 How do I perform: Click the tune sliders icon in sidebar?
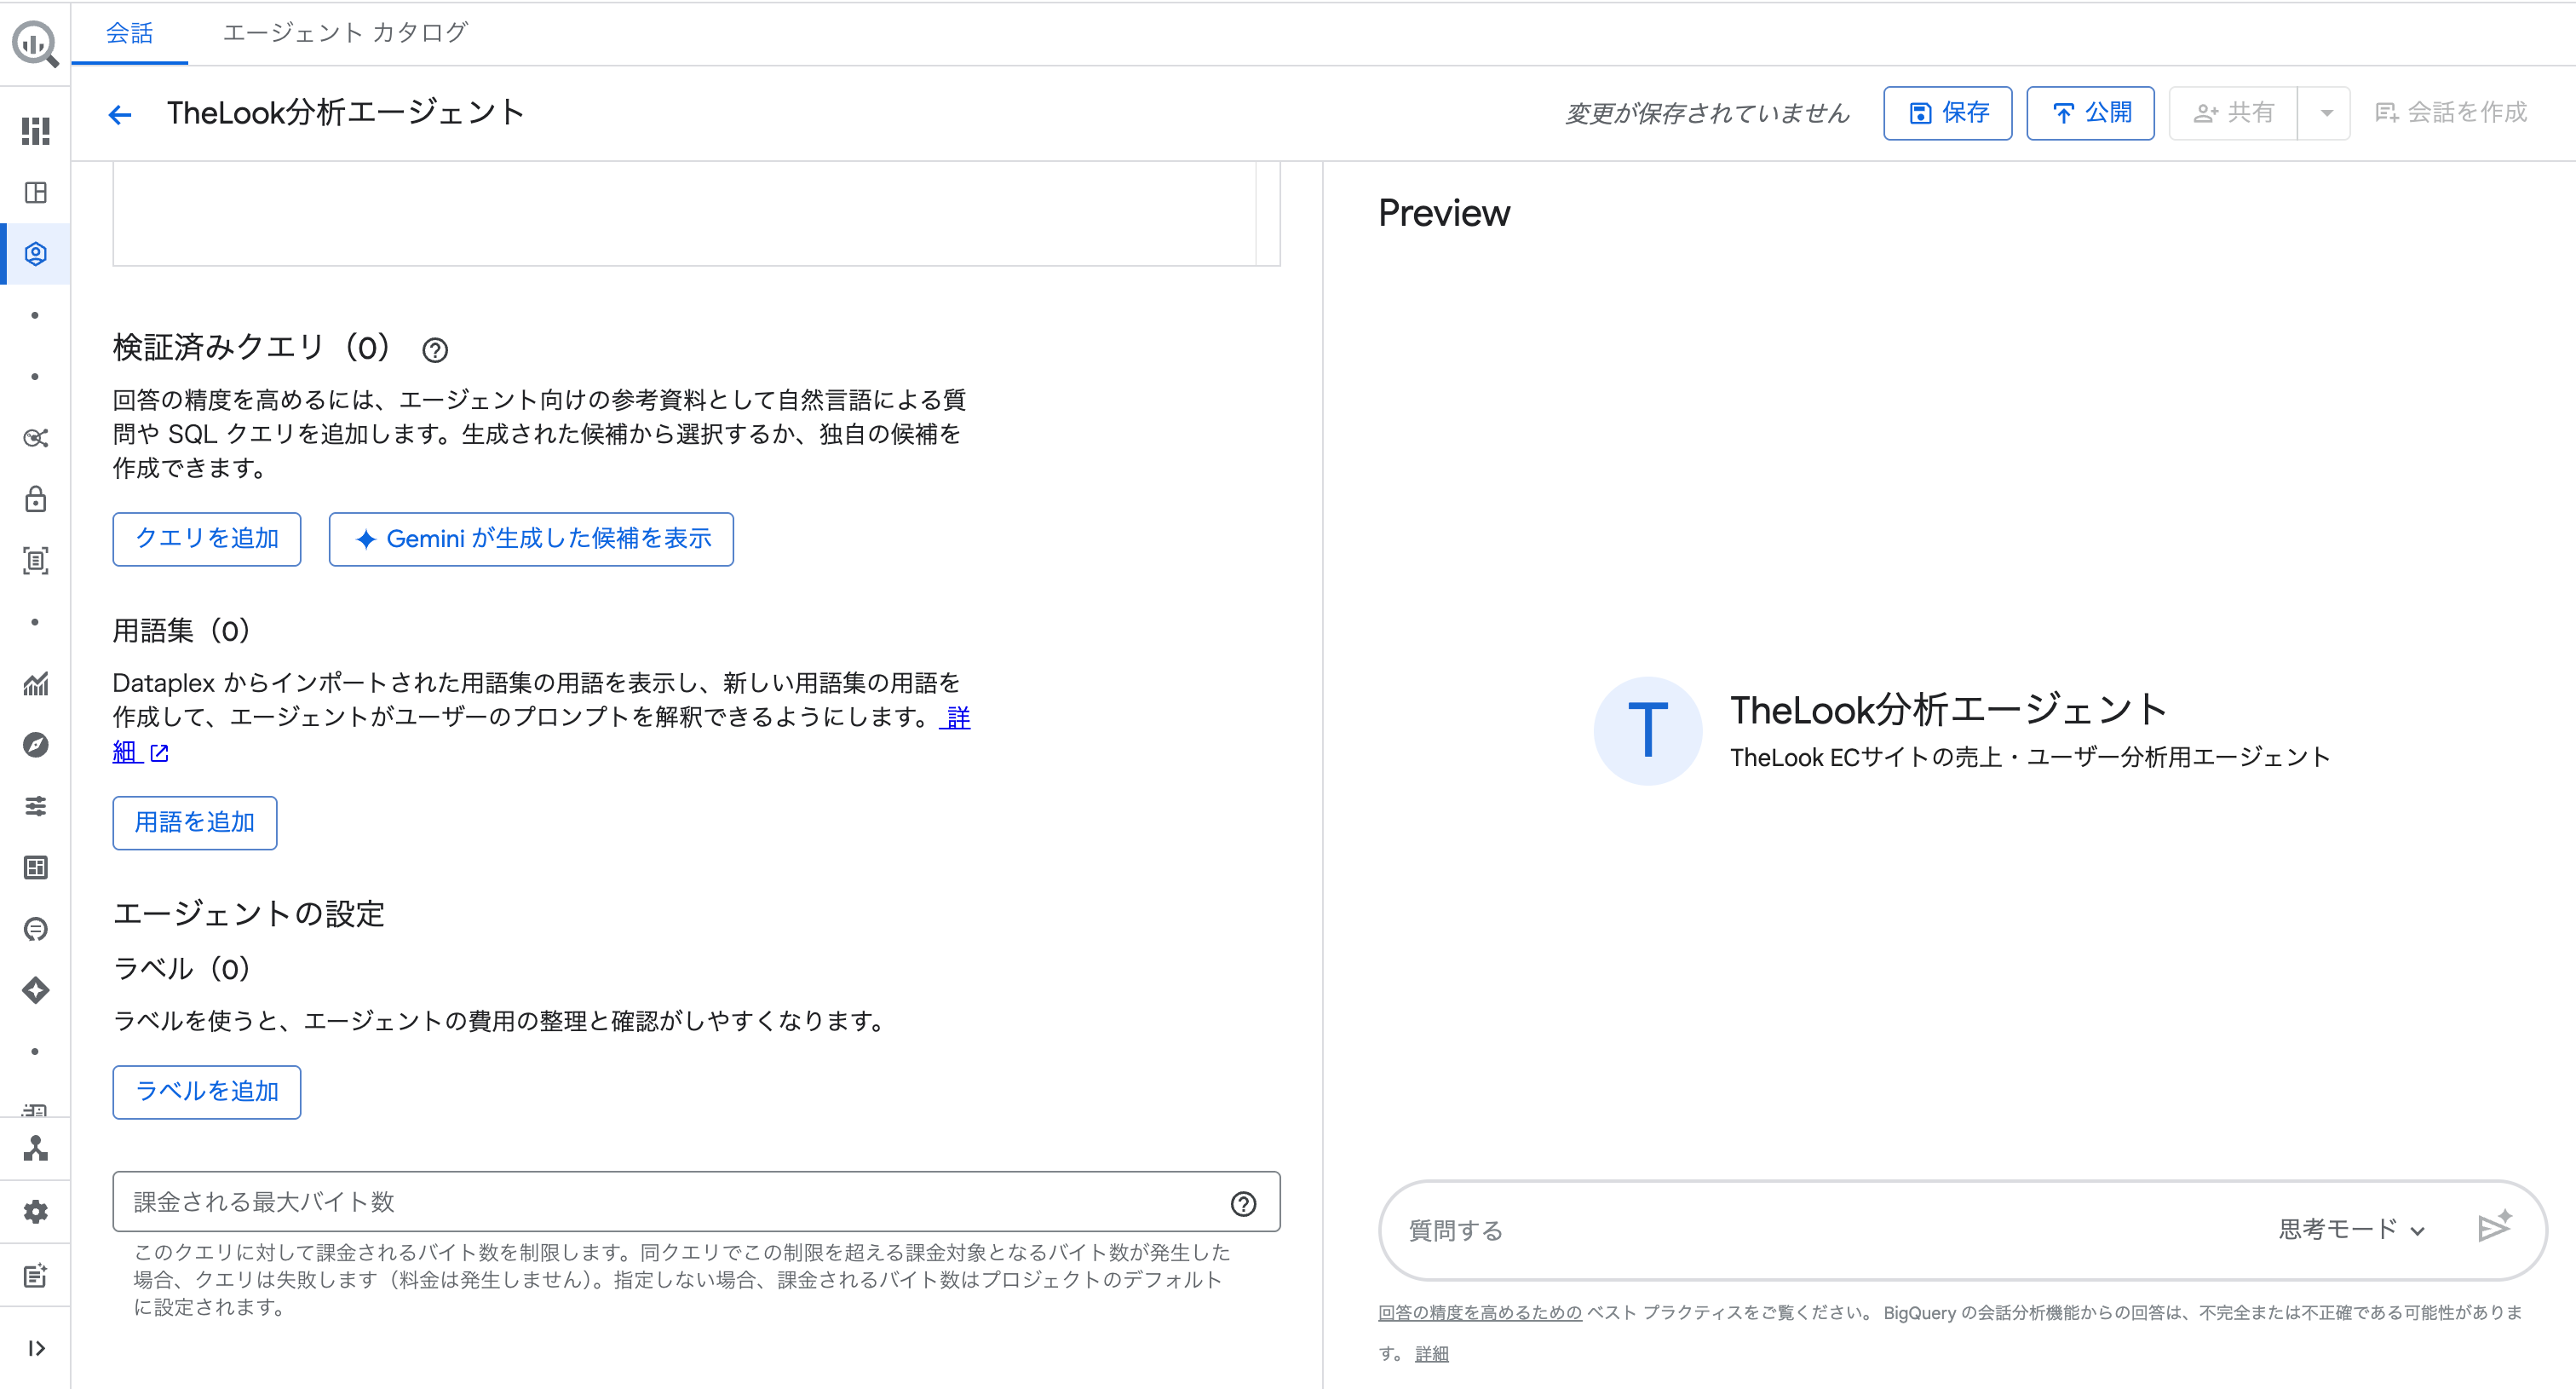[x=35, y=806]
